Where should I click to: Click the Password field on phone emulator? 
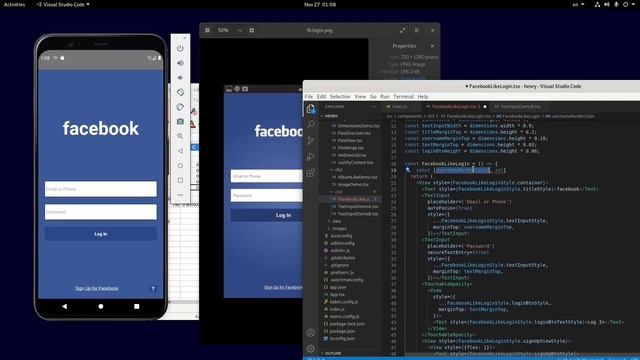[100, 212]
